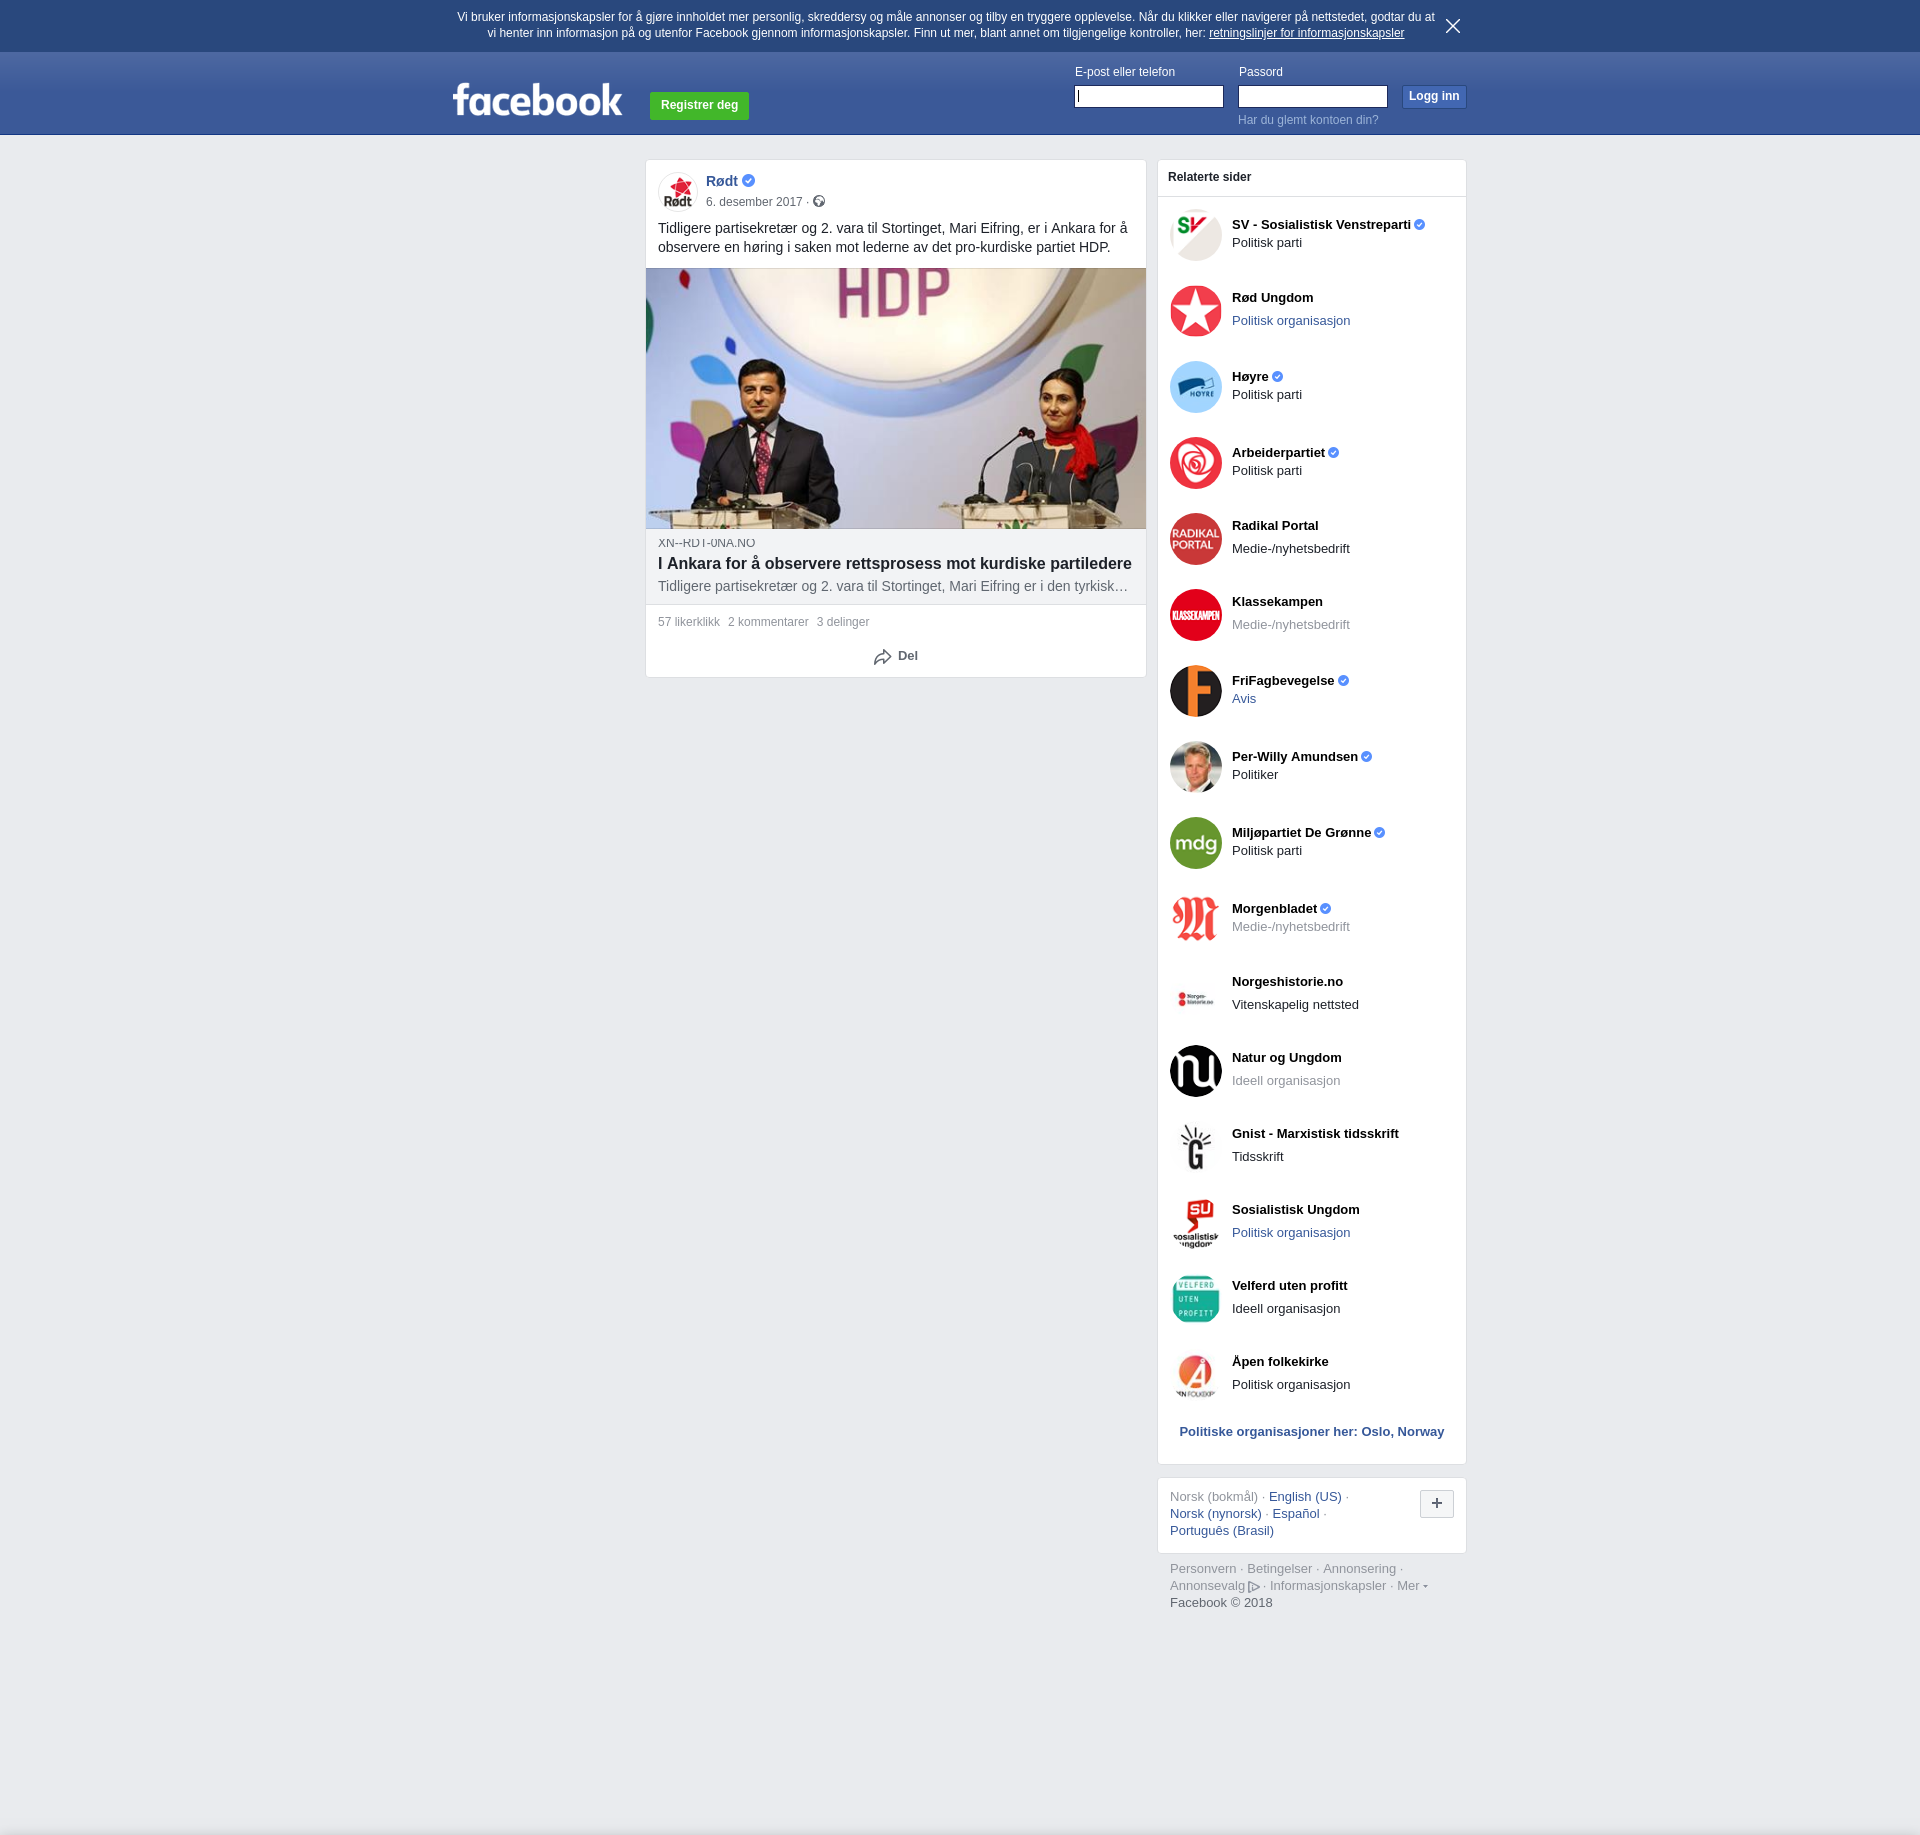Open the Åpen folkekirke page name
Image resolution: width=1920 pixels, height=1835 pixels.
[1280, 1362]
